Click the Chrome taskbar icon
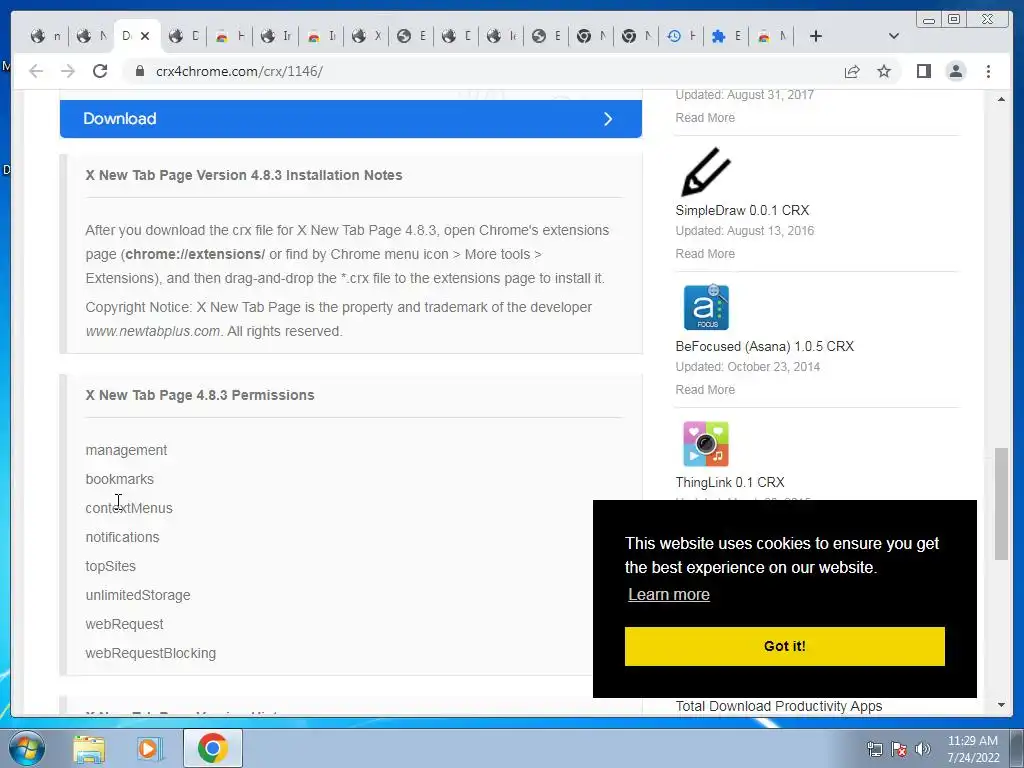The width and height of the screenshot is (1024, 768). pyautogui.click(x=213, y=748)
